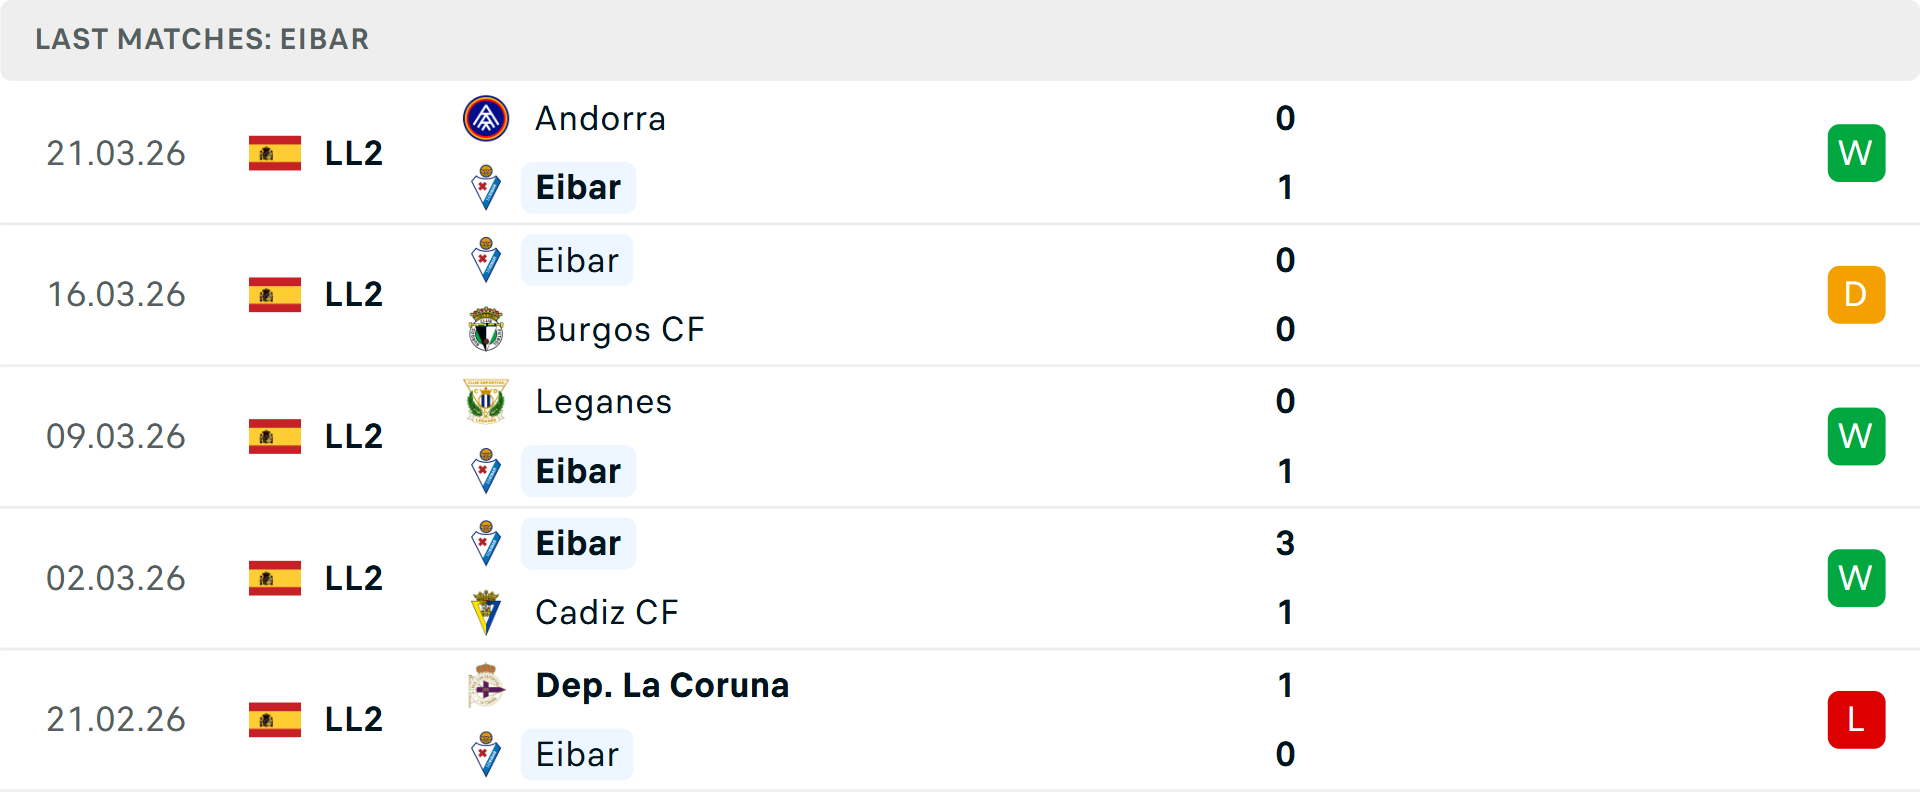
Task: Open the LAST MATCHES: EIBAR header
Action: [x=202, y=40]
